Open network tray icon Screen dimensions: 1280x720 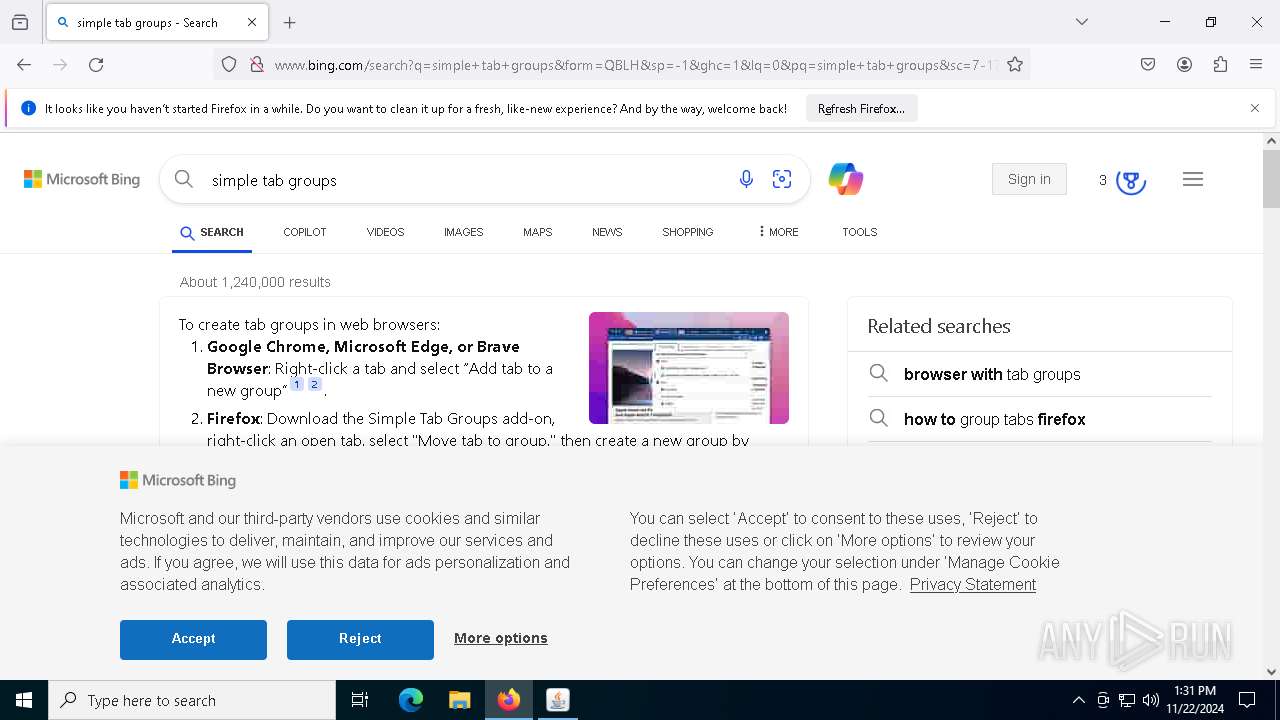pos(1127,700)
